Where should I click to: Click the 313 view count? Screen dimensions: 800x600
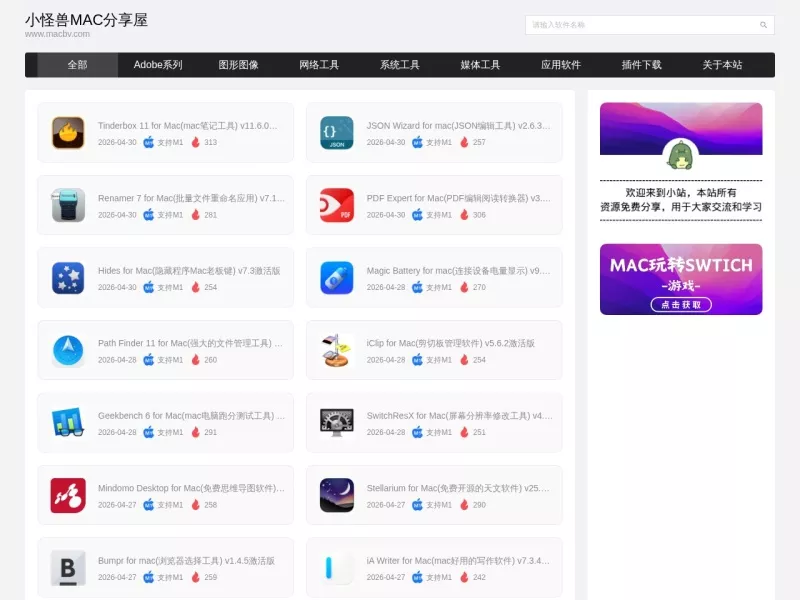click(x=211, y=142)
